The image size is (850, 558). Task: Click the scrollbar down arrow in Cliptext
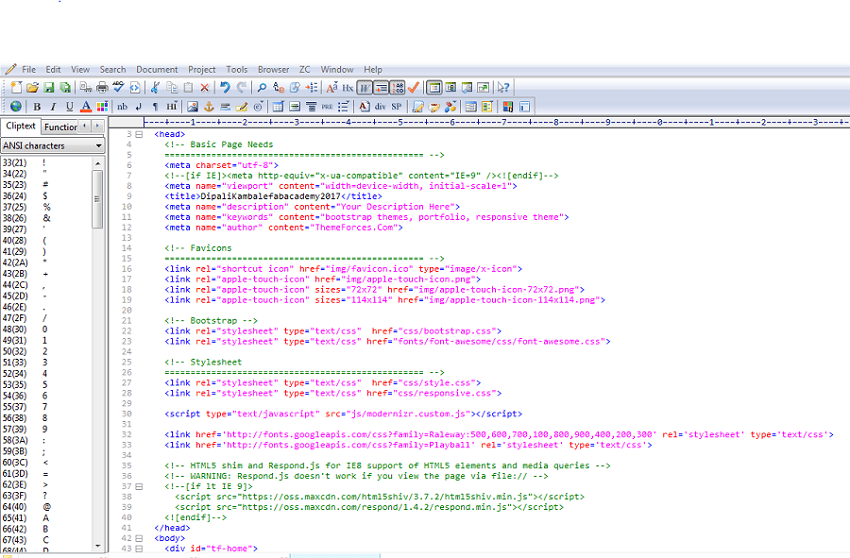coord(98,546)
